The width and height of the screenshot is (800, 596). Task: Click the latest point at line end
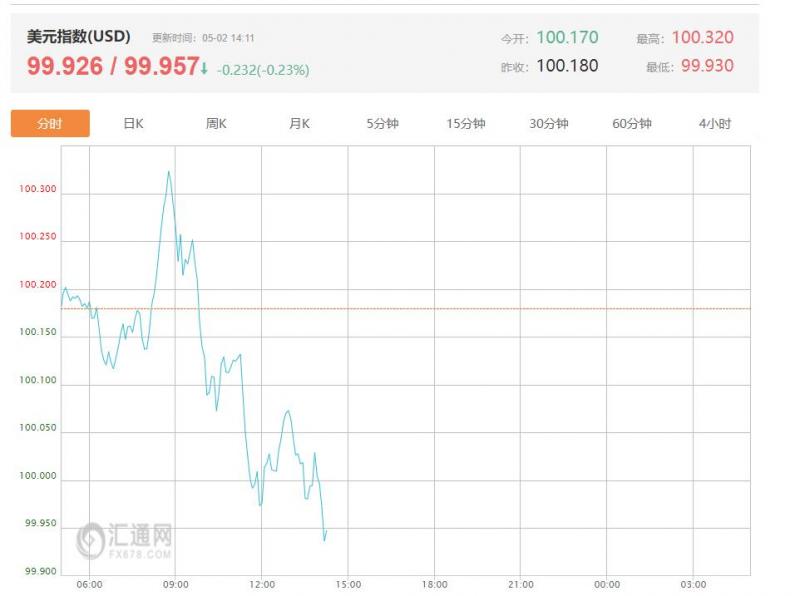[326, 534]
